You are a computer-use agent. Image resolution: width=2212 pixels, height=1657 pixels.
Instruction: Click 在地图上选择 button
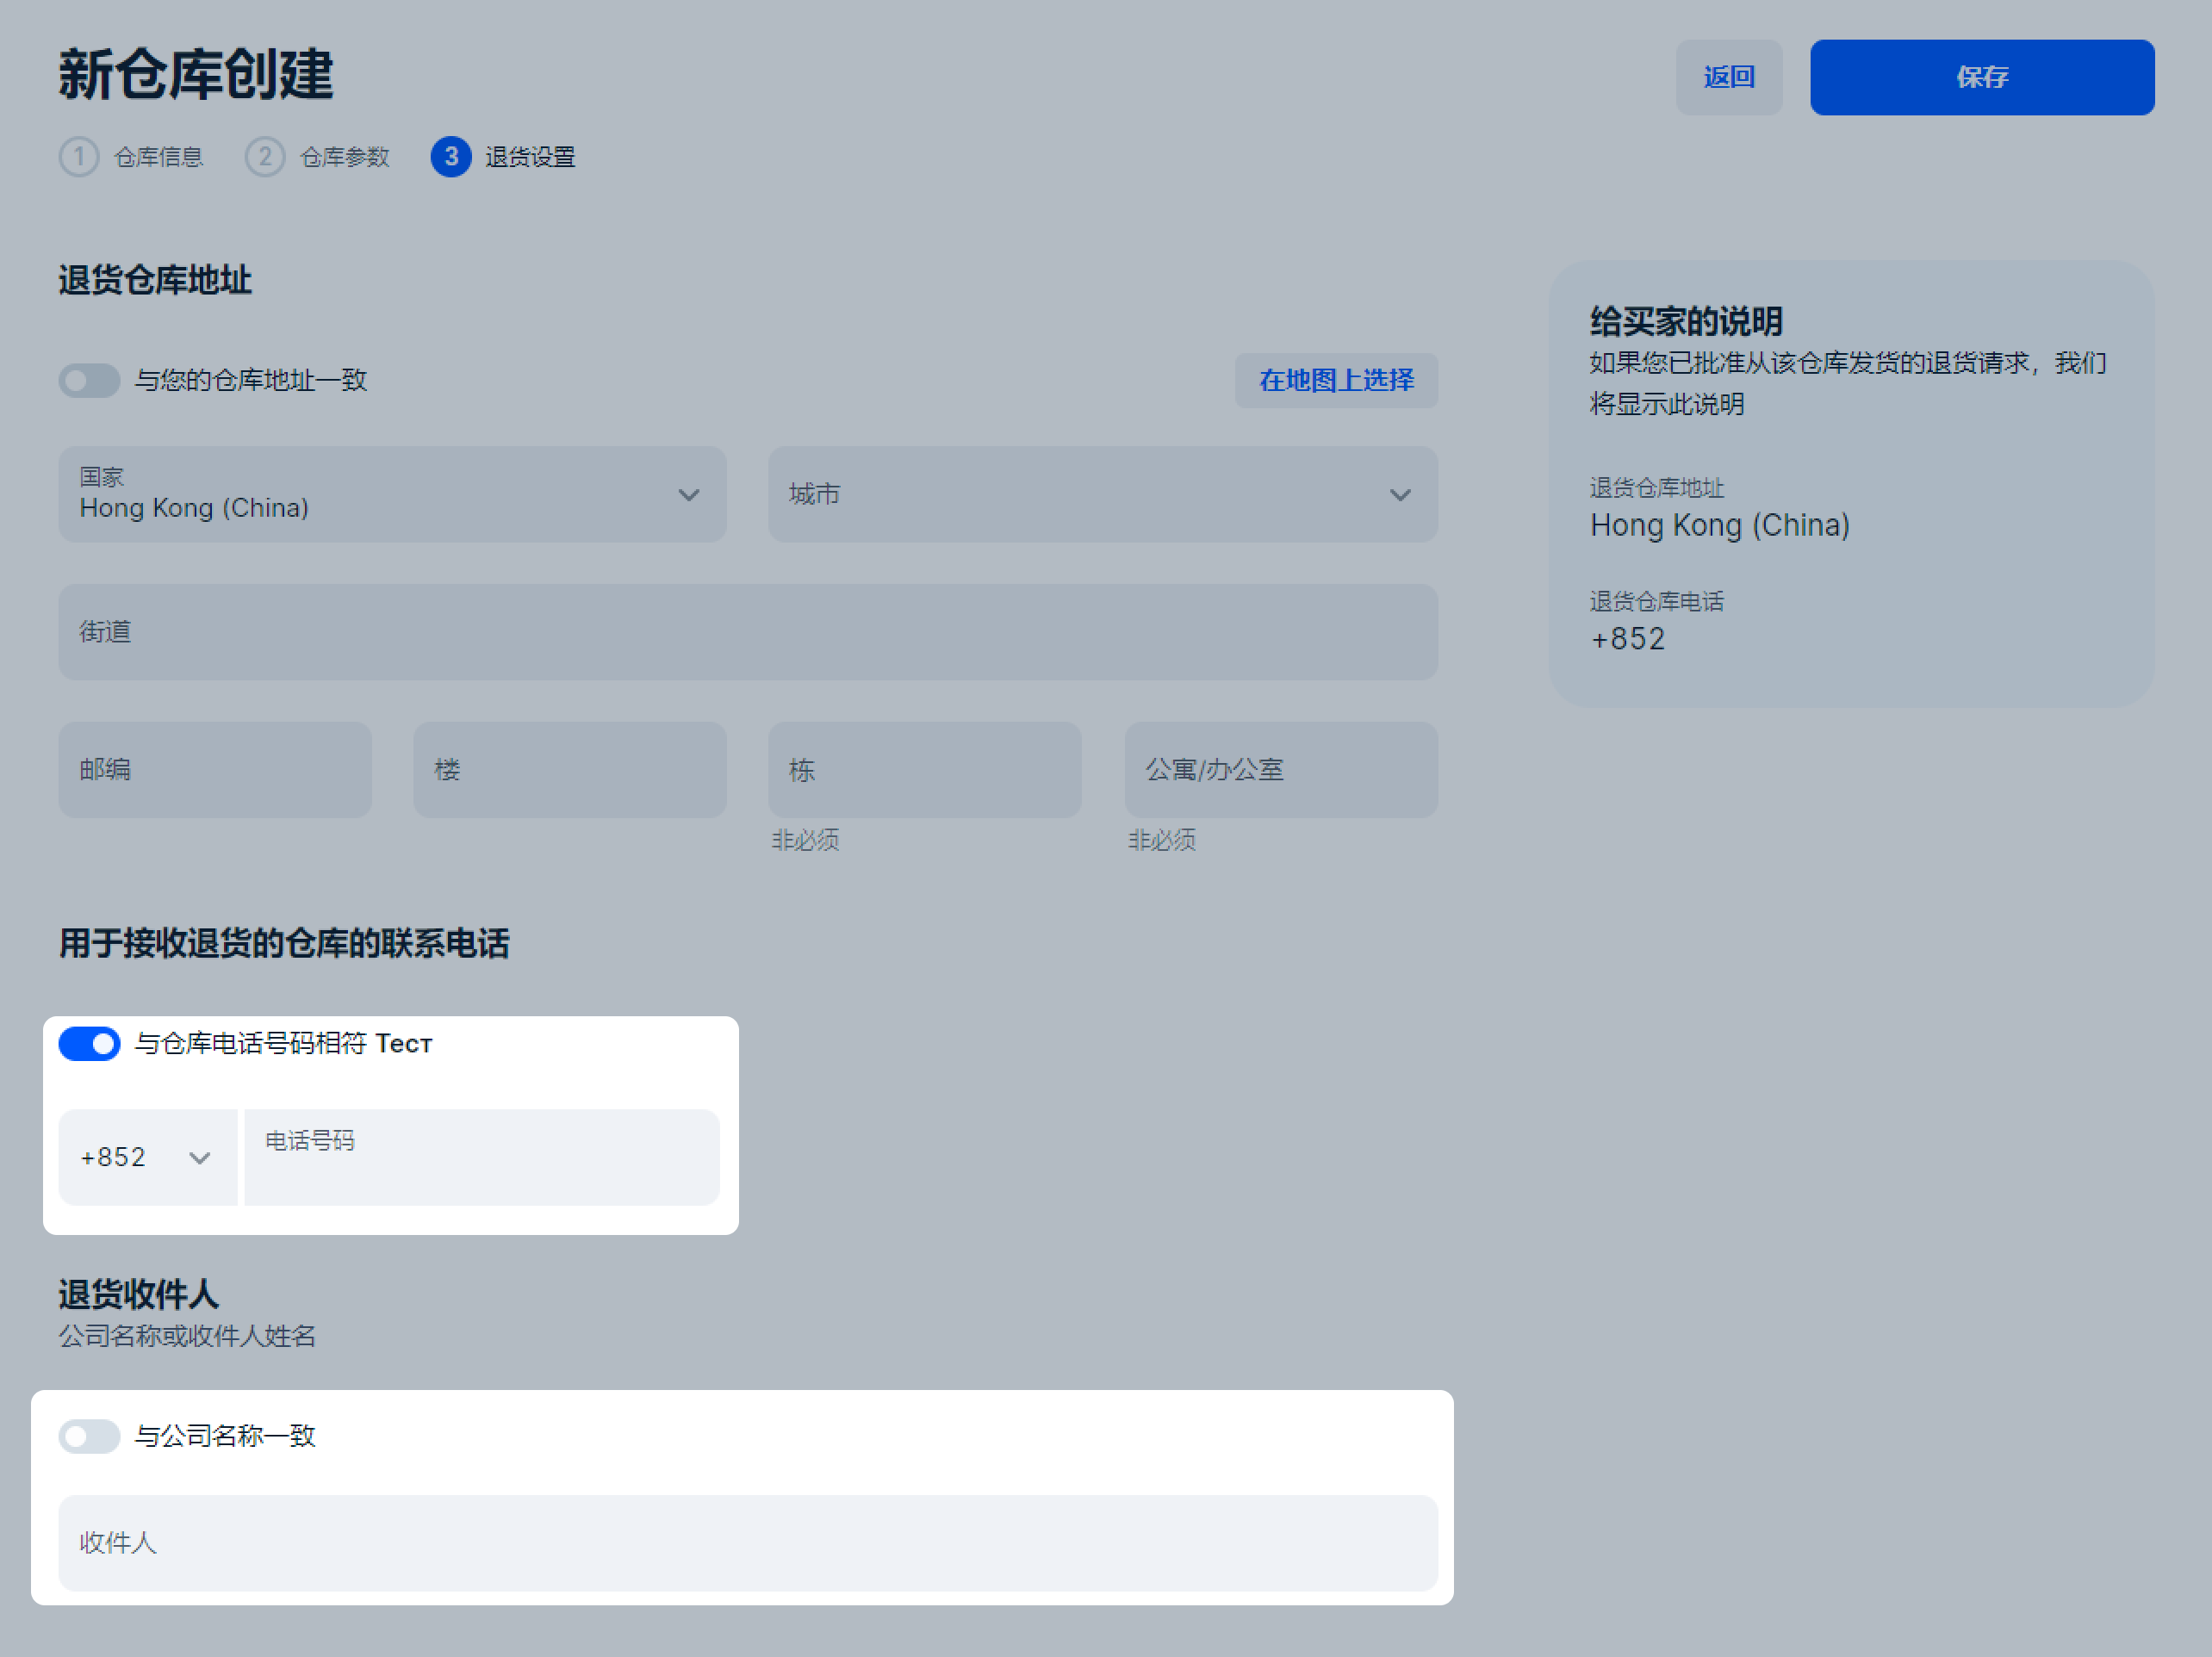[1336, 380]
